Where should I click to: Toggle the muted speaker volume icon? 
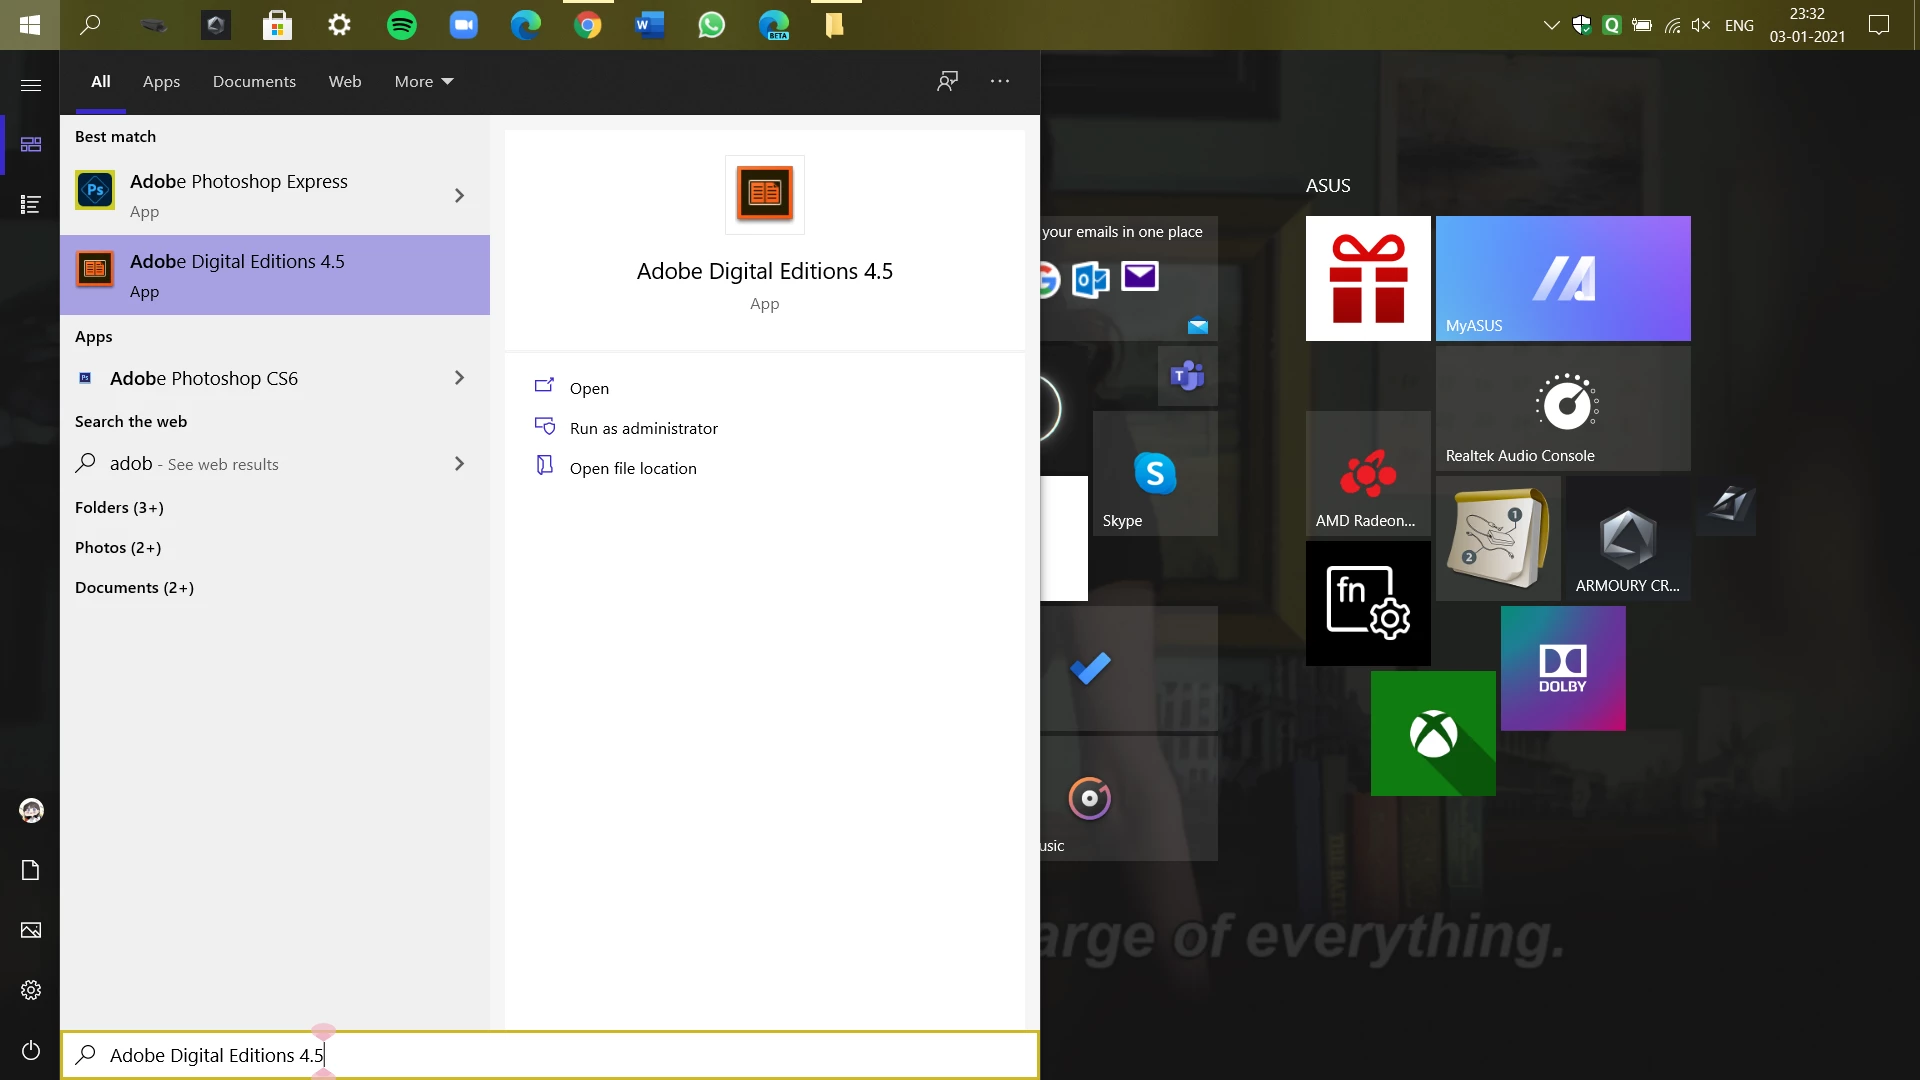pyautogui.click(x=1700, y=25)
